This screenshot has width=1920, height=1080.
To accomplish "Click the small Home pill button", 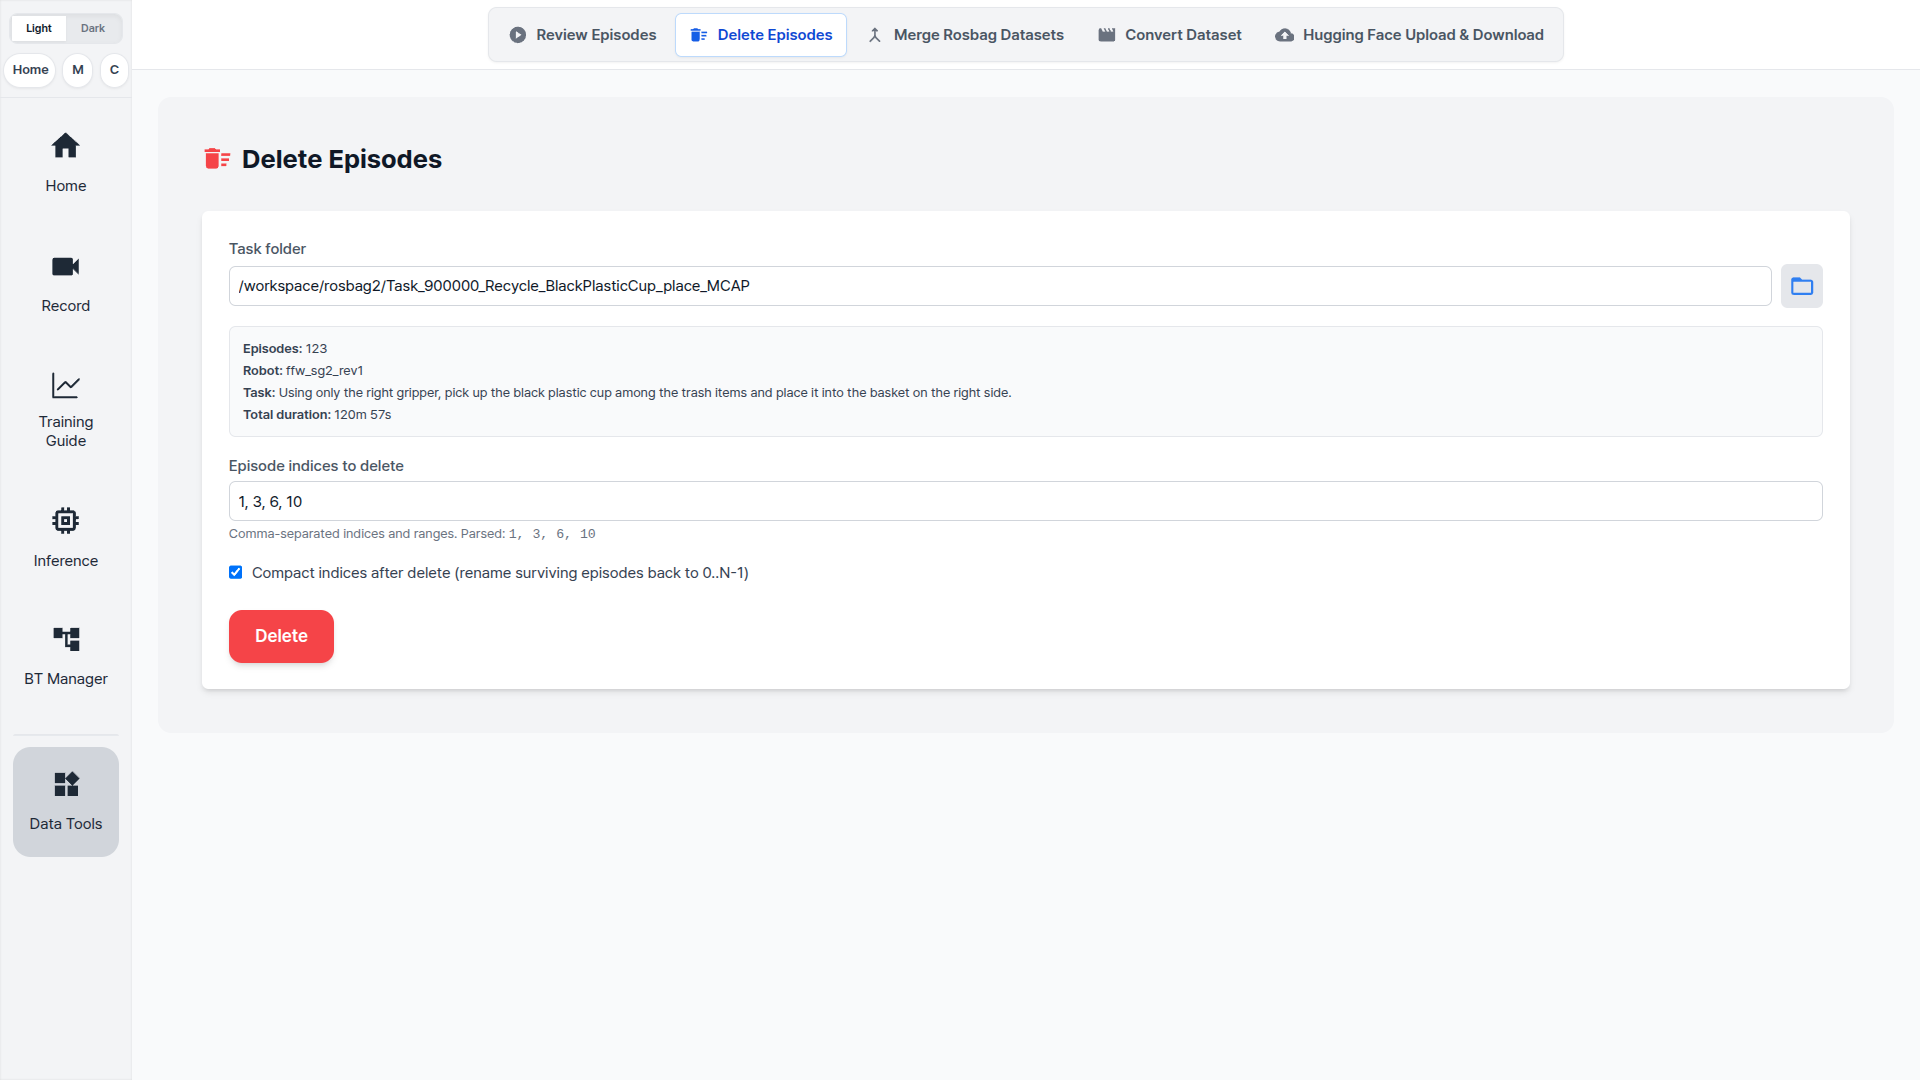I will click(31, 70).
